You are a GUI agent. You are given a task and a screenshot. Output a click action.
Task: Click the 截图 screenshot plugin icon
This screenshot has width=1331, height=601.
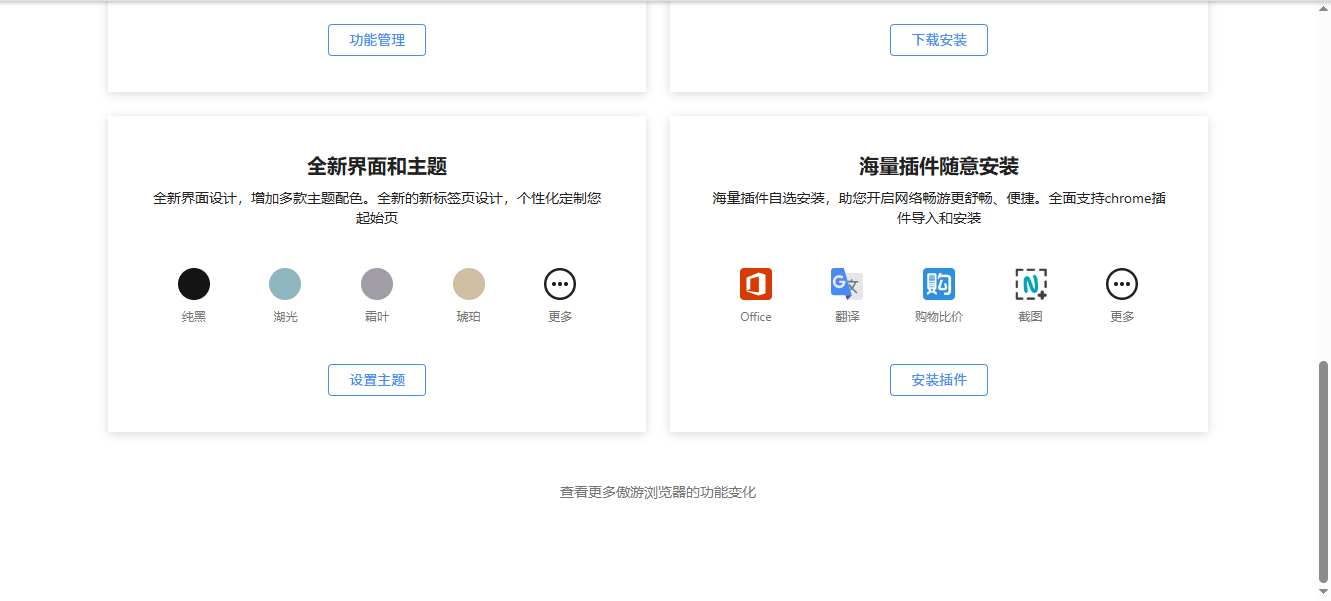pyautogui.click(x=1031, y=284)
